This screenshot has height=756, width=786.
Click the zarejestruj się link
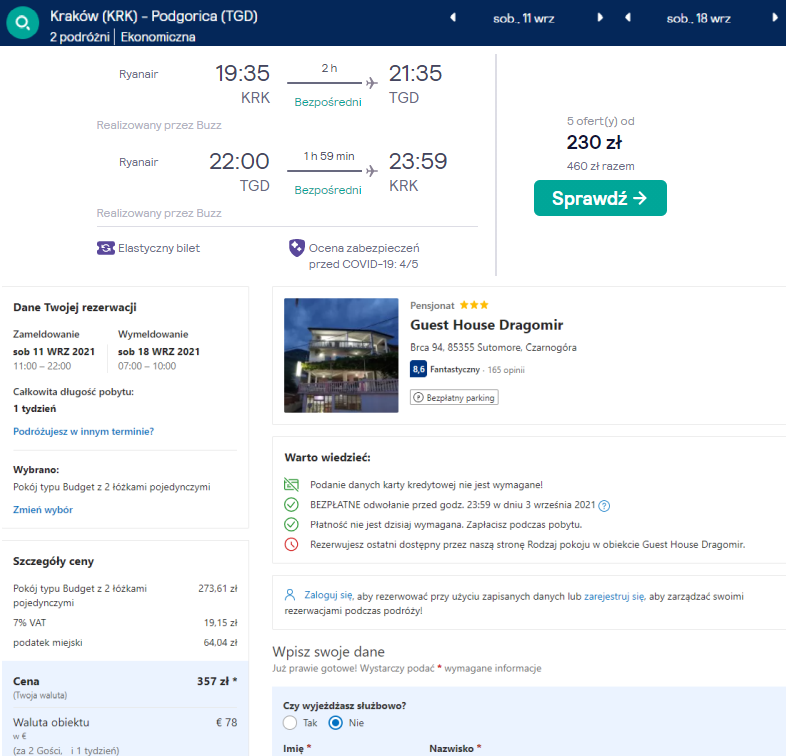click(x=614, y=596)
